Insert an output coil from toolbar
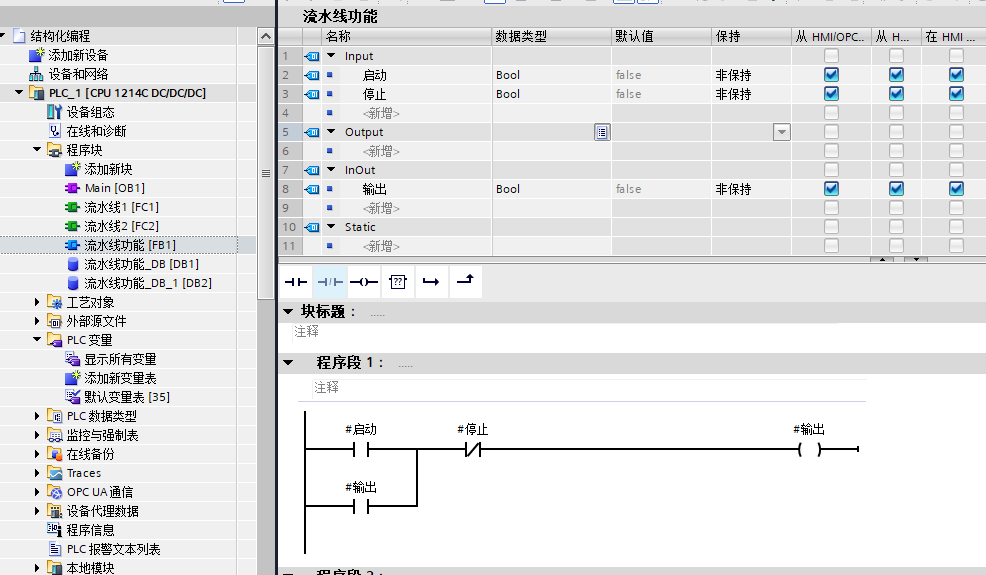The width and height of the screenshot is (986, 575). tap(363, 282)
